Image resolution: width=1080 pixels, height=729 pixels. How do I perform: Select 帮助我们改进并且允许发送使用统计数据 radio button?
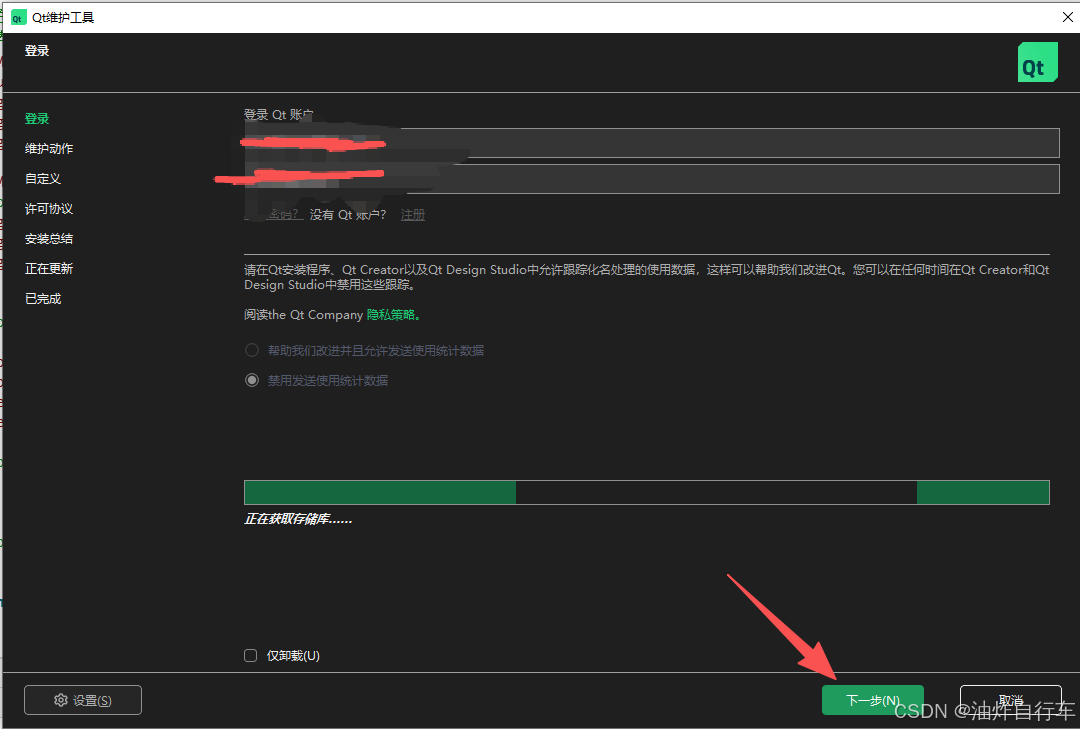(x=252, y=350)
